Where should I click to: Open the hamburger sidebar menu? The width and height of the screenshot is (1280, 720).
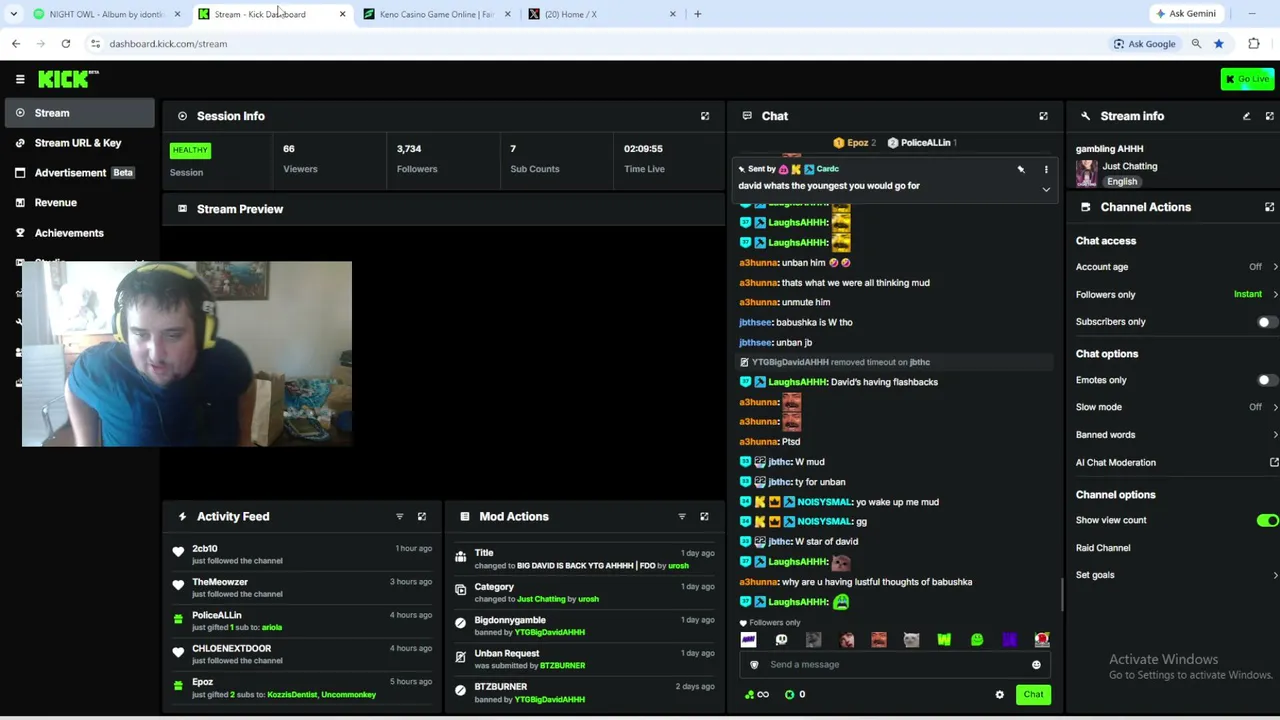pyautogui.click(x=20, y=79)
